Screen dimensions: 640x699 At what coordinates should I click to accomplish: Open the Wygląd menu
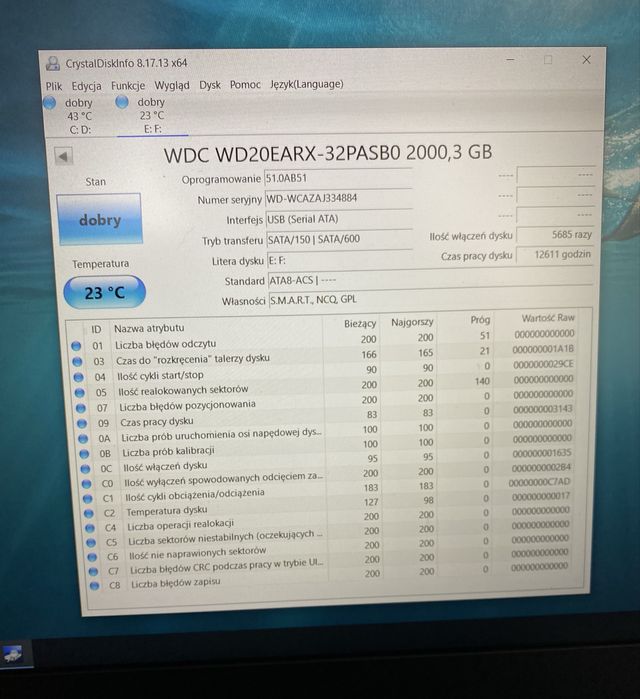coord(172,85)
